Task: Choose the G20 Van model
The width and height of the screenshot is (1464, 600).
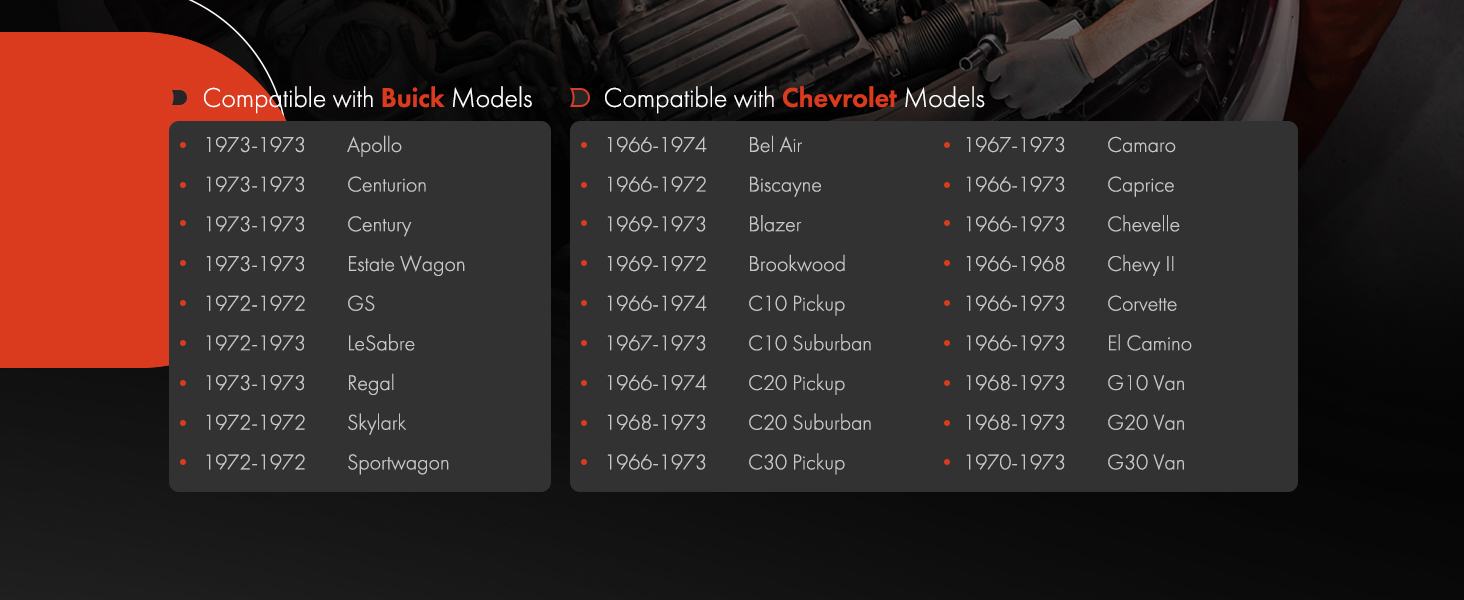Action: (1146, 423)
